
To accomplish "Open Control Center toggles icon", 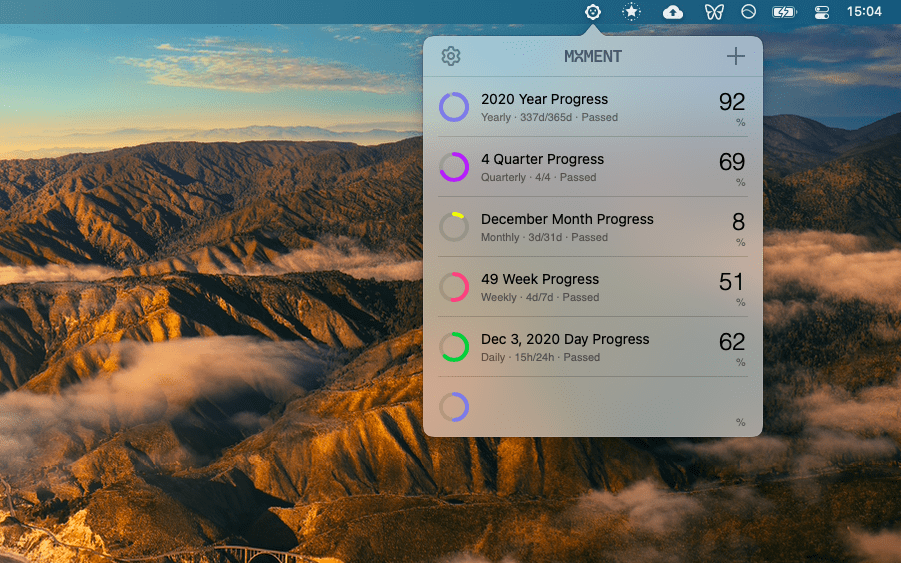I will (x=822, y=12).
